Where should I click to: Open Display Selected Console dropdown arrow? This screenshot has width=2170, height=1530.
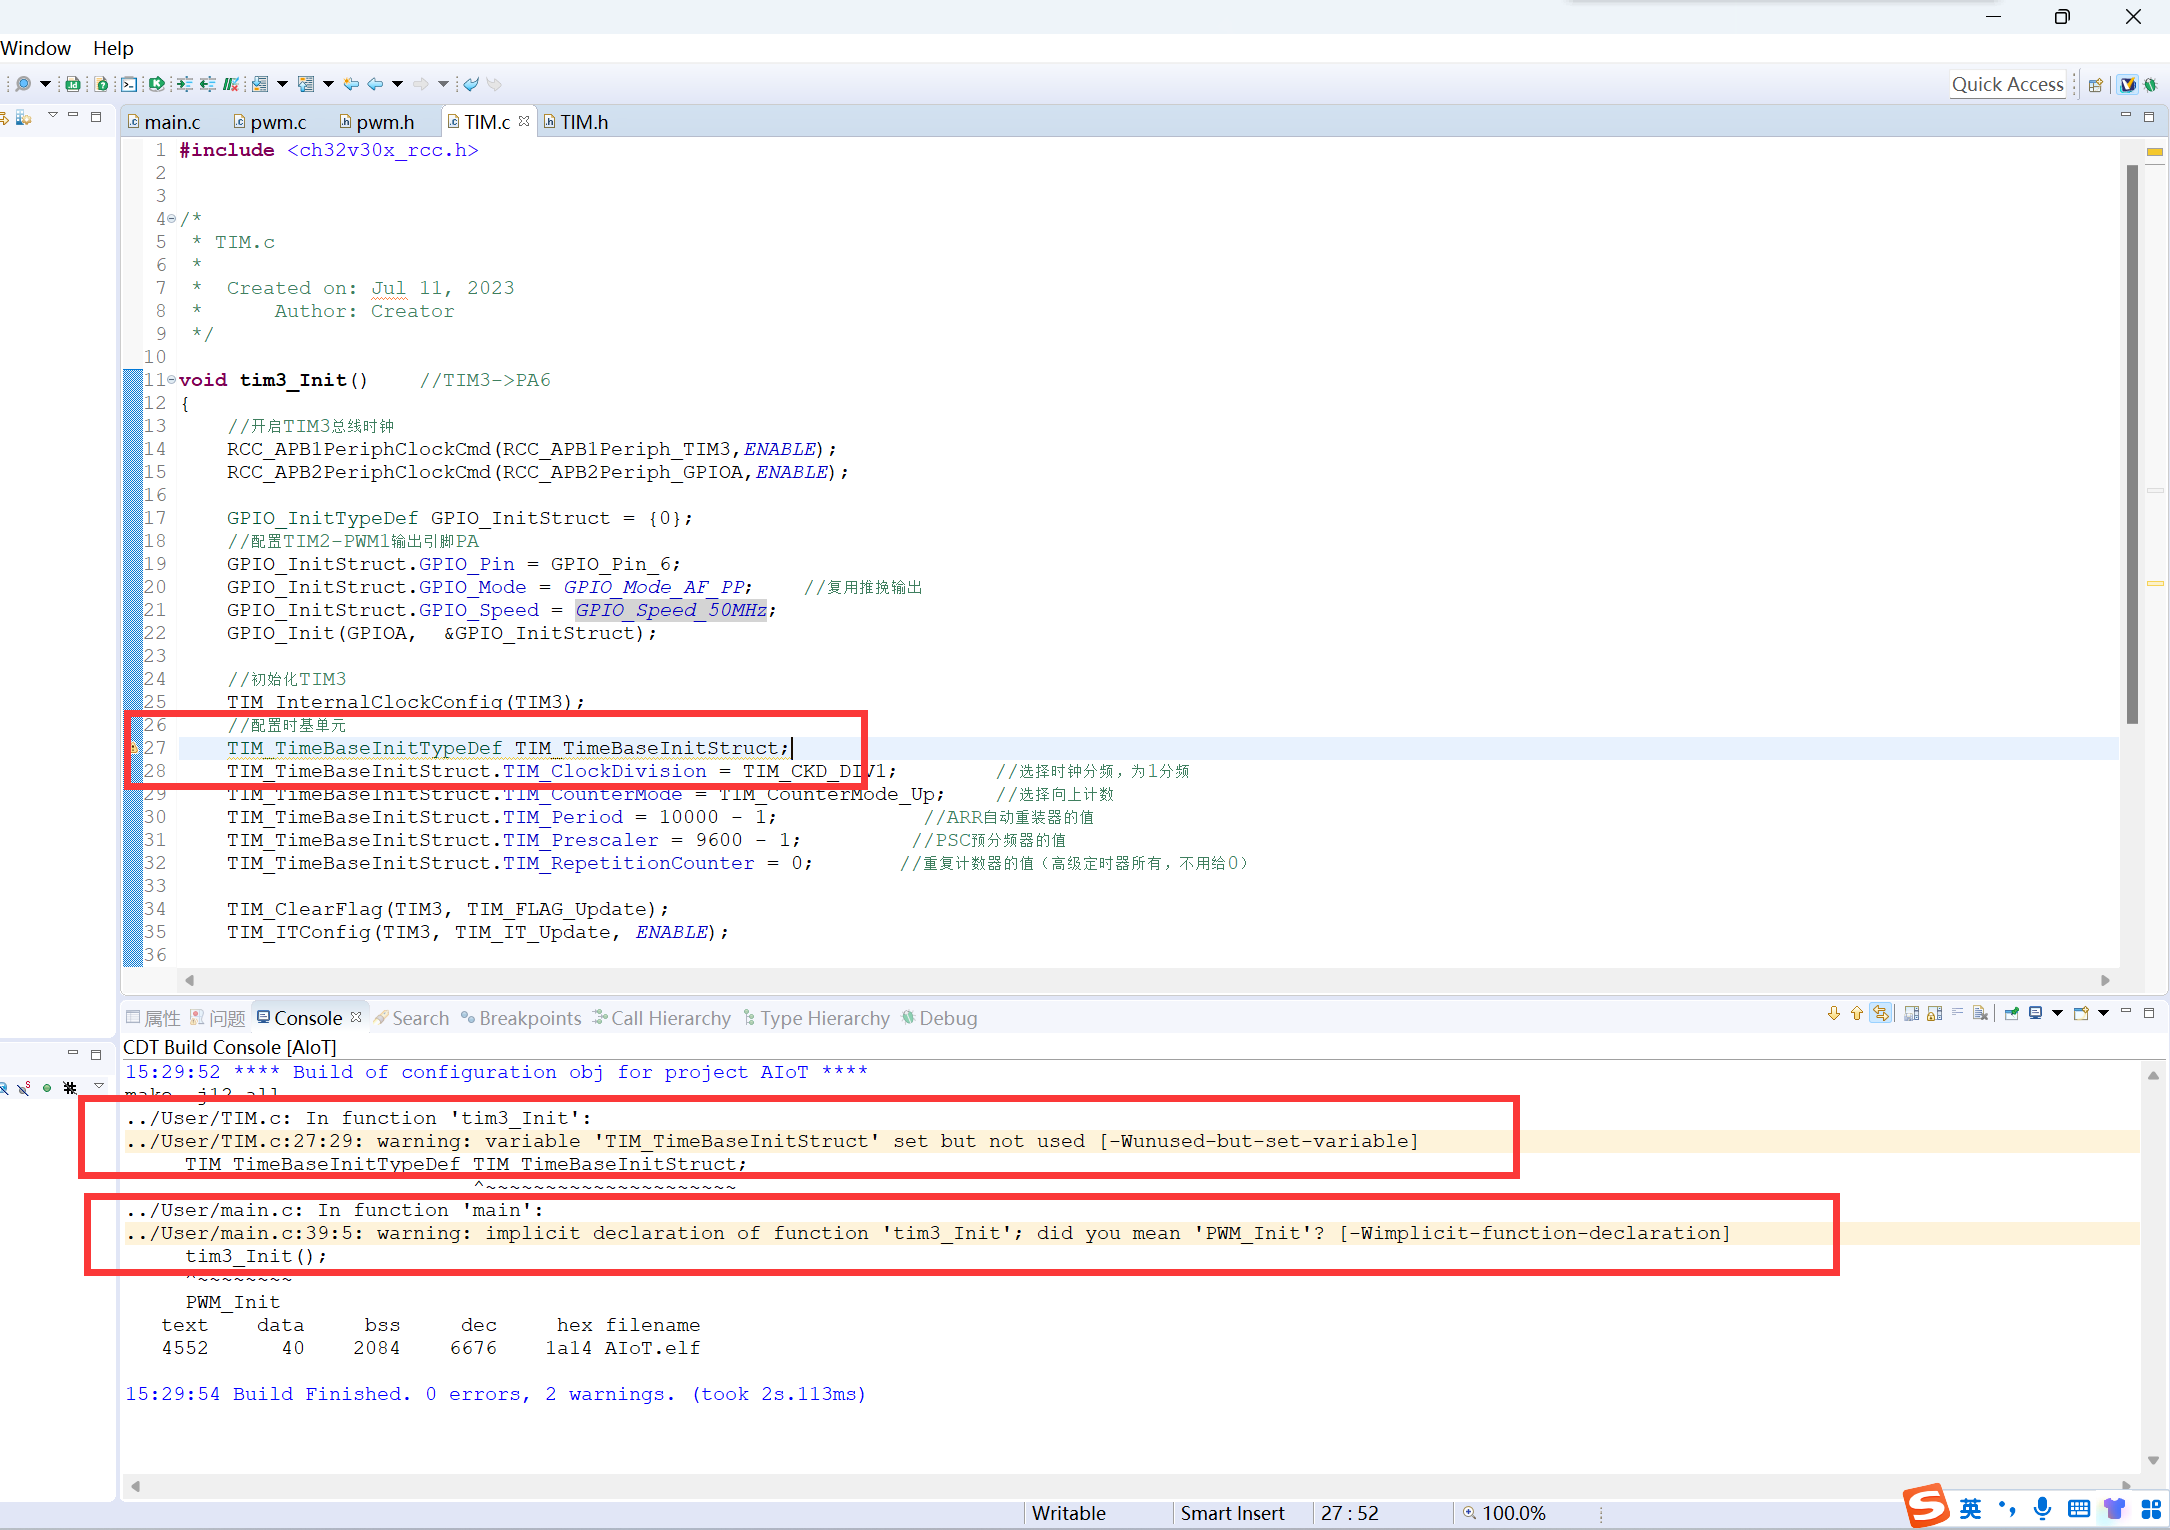click(x=2057, y=1013)
